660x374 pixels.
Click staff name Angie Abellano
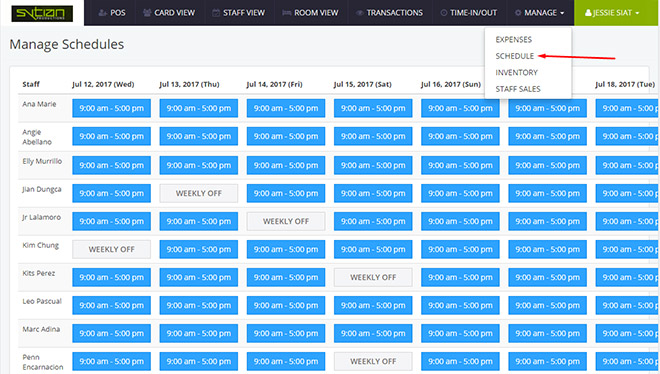[x=37, y=137]
